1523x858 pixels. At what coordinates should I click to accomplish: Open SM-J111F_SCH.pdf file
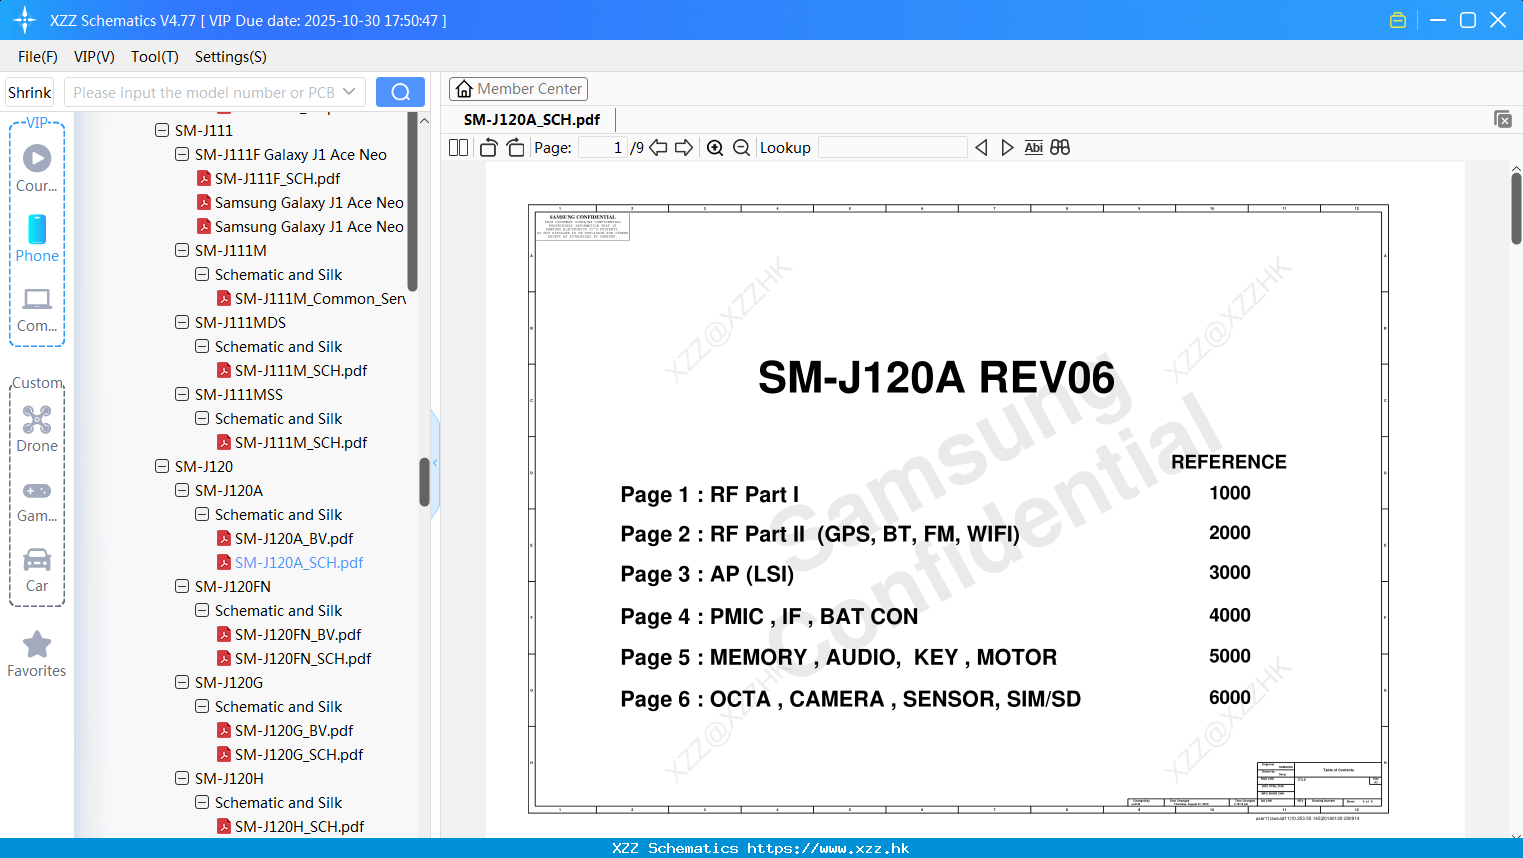point(277,178)
